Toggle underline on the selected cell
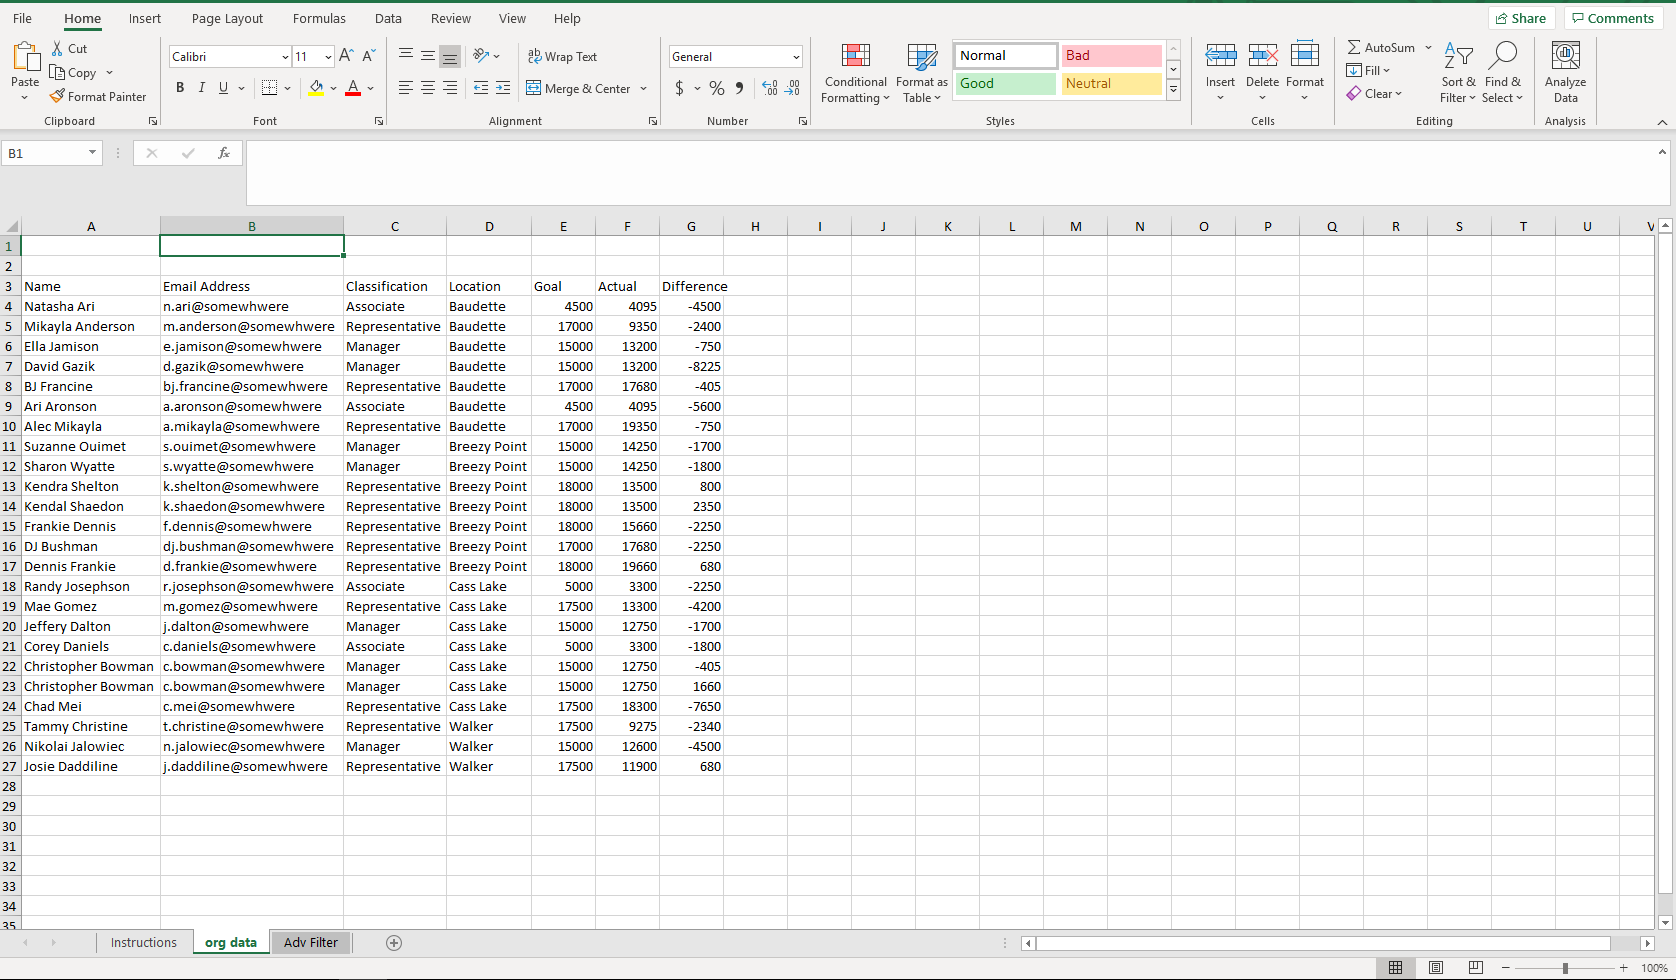The width and height of the screenshot is (1676, 980). (x=221, y=88)
